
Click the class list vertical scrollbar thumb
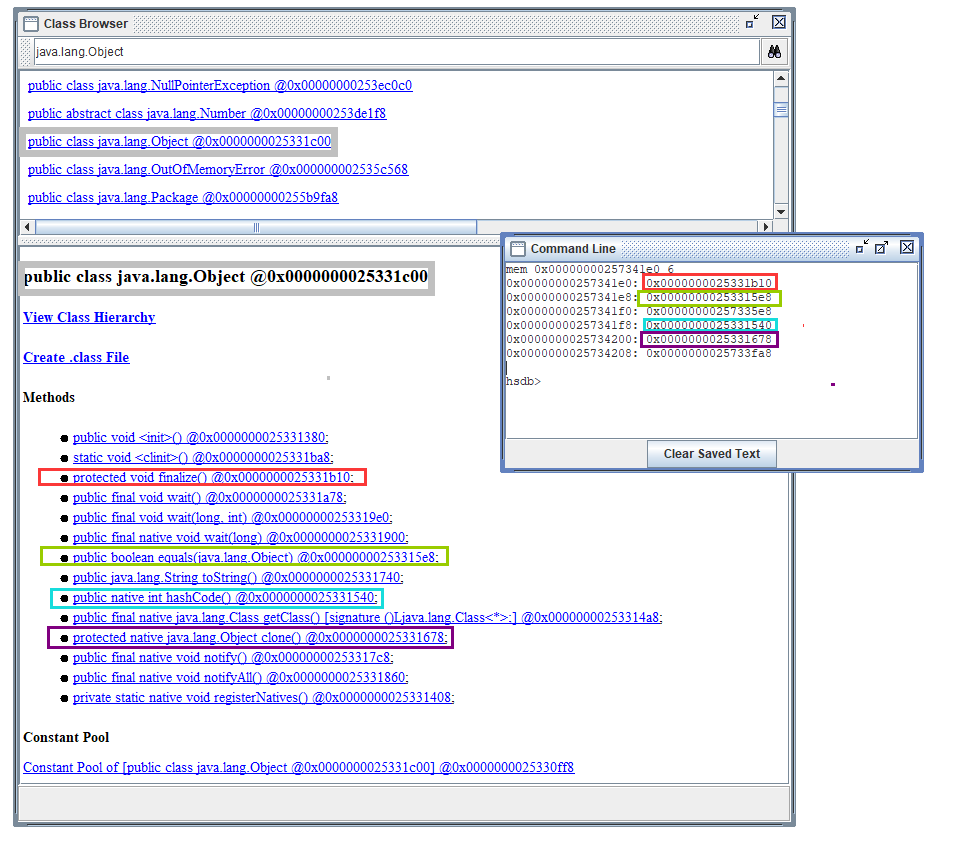tap(781, 110)
